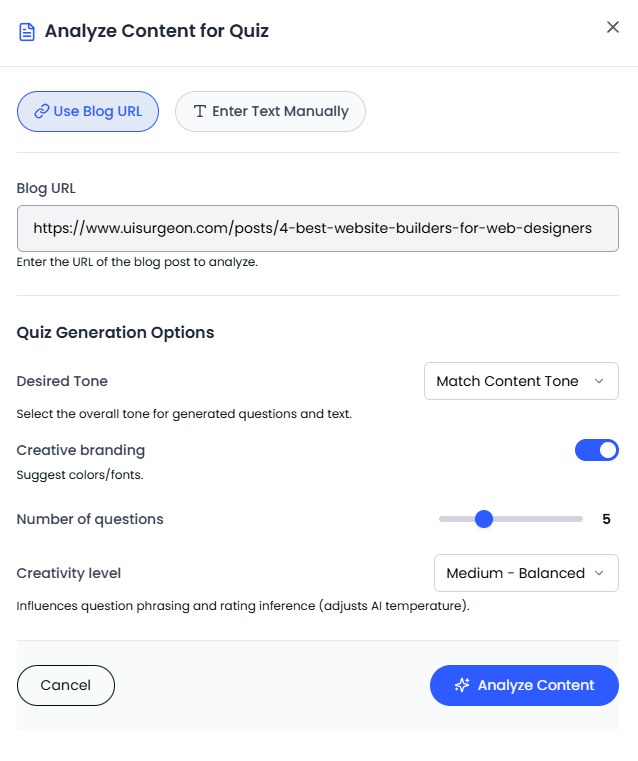This screenshot has width=638, height=761.
Task: Close the Analyze Content dialog with X
Action: pos(613,27)
